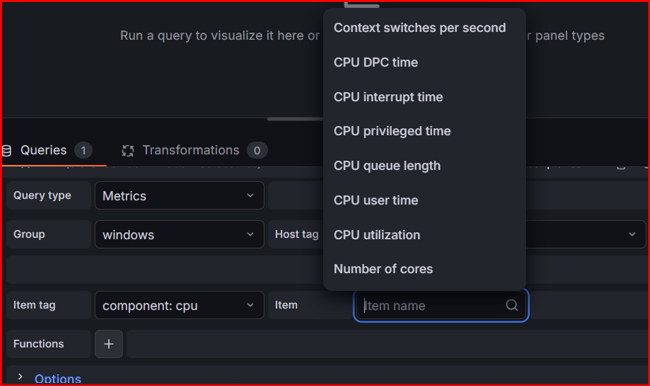Open the Group windows dropdown
650x386 pixels.
(179, 234)
